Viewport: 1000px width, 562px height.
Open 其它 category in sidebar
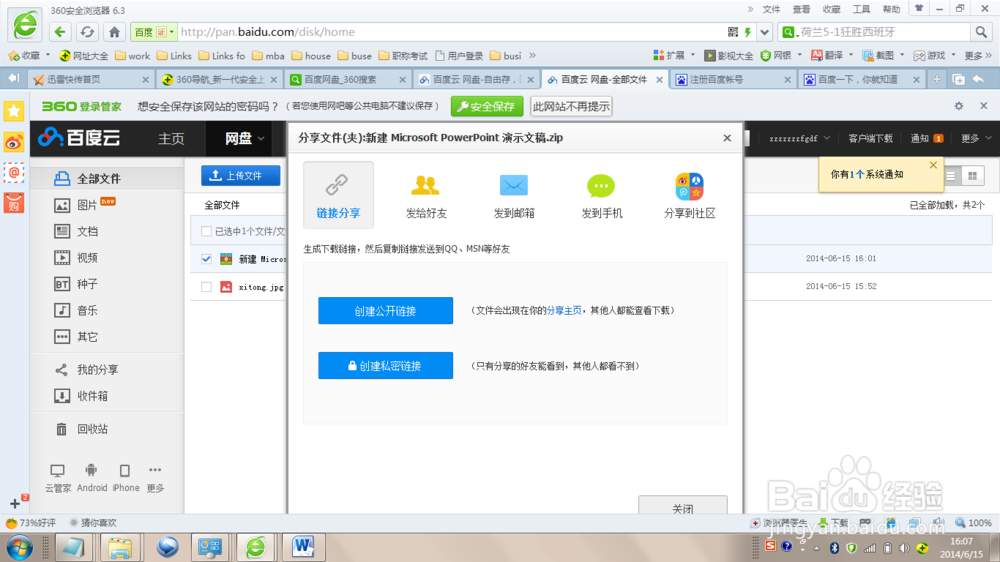pos(87,337)
